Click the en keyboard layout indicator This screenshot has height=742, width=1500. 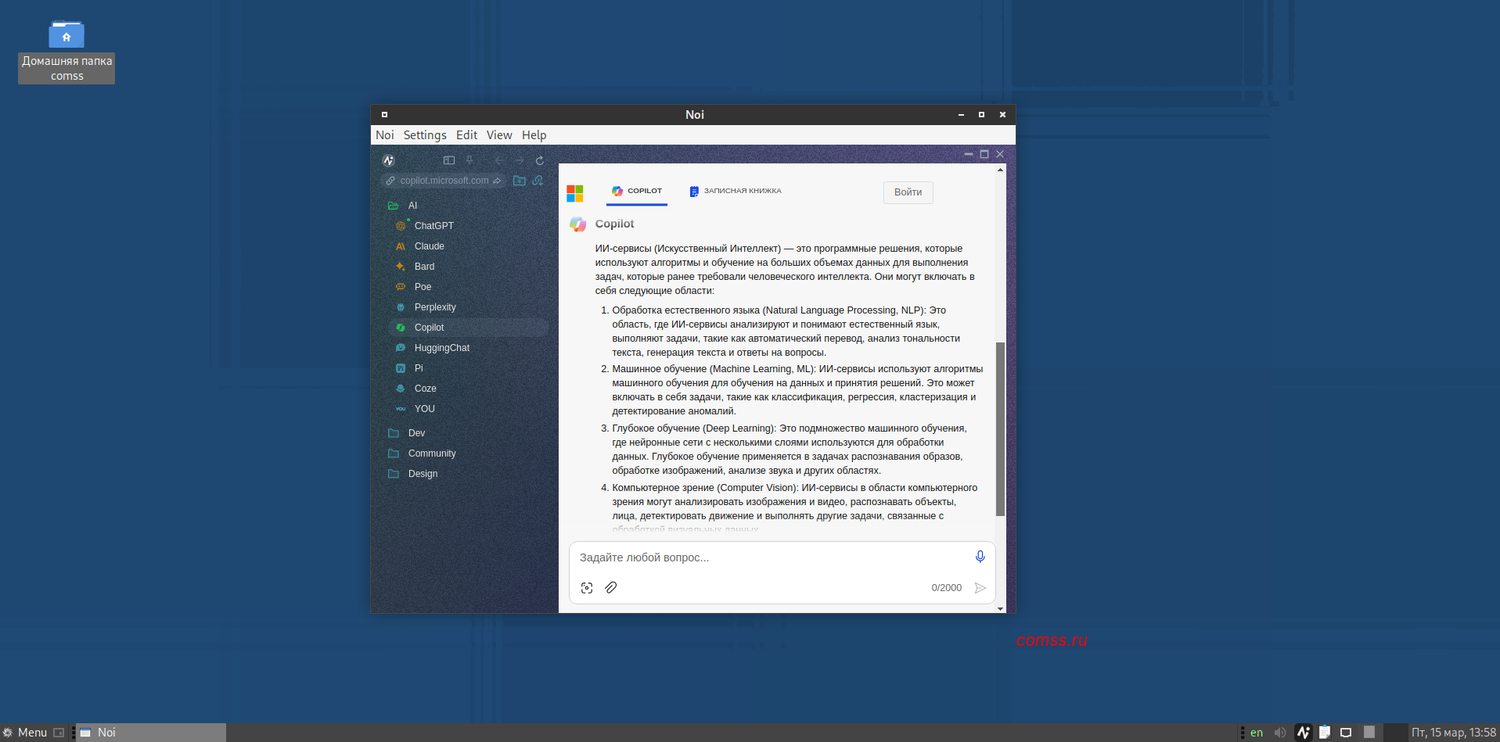tap(1256, 733)
